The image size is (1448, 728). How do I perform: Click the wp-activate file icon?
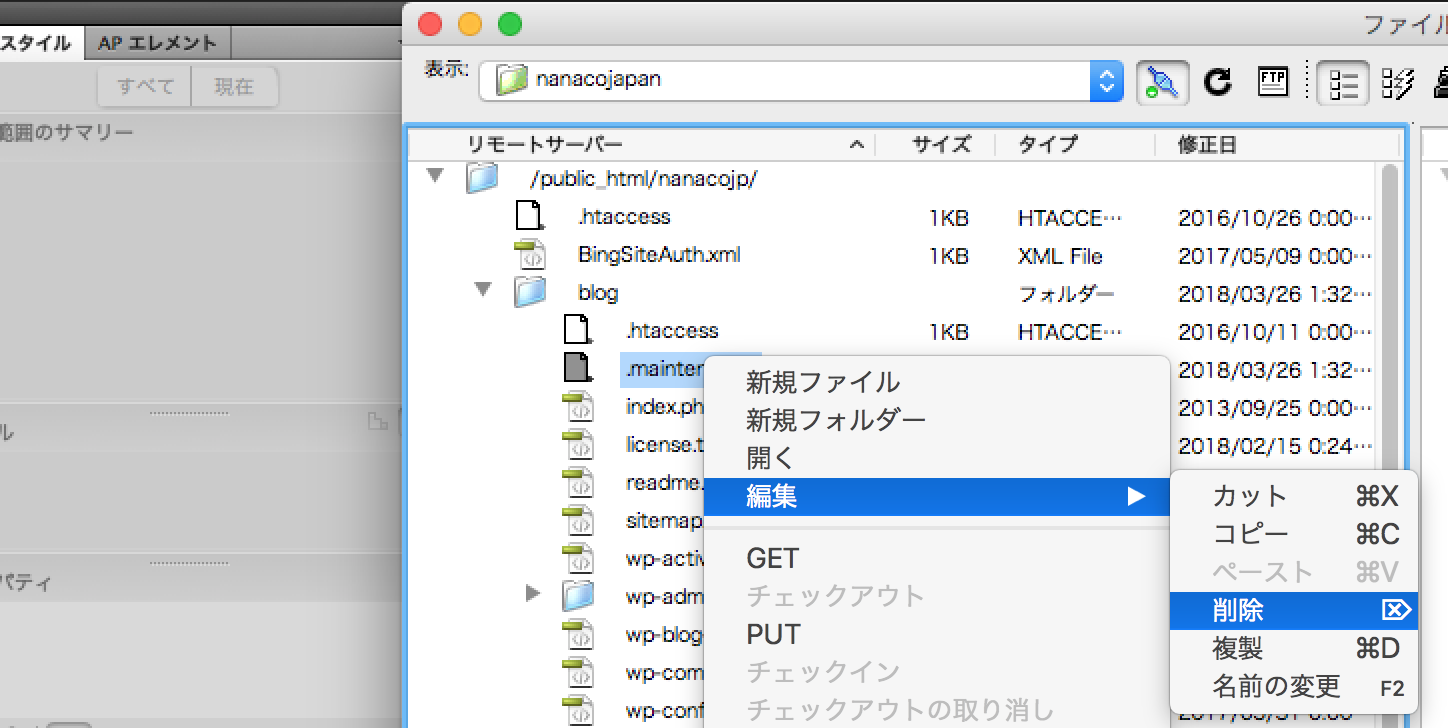click(x=577, y=559)
